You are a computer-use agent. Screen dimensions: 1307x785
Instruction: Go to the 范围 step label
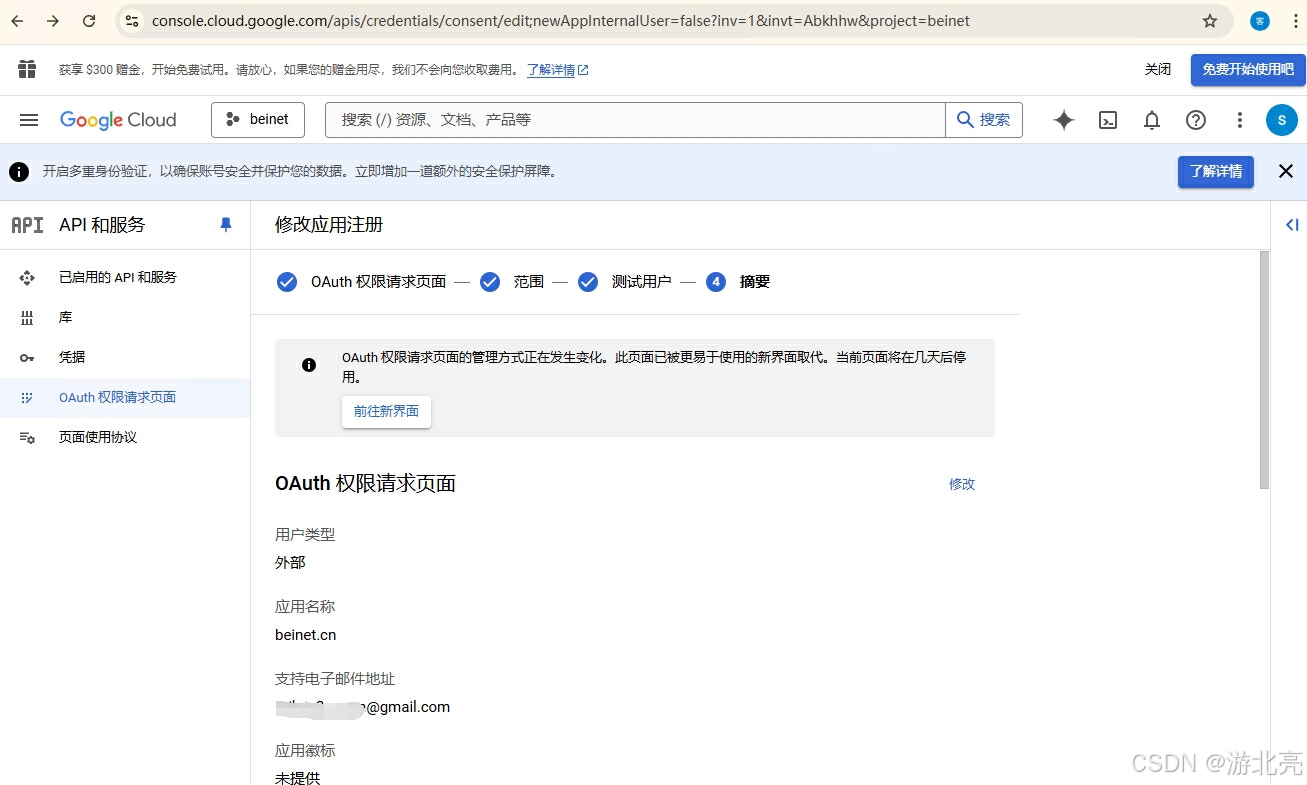529,282
